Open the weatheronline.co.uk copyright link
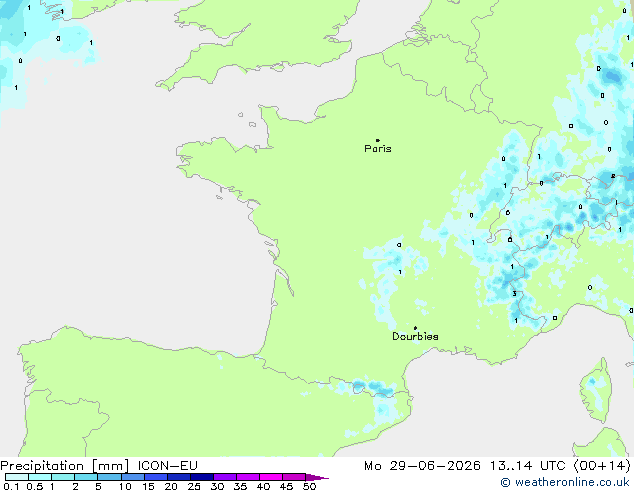Screen dimensions: 634x490 coord(565,482)
